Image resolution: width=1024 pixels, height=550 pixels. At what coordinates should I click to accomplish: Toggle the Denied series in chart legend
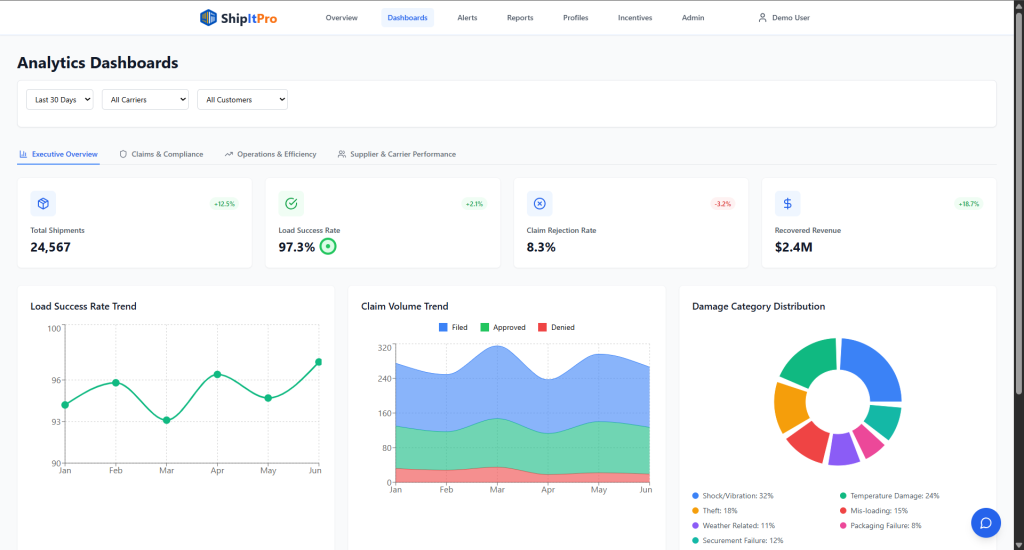pyautogui.click(x=556, y=327)
